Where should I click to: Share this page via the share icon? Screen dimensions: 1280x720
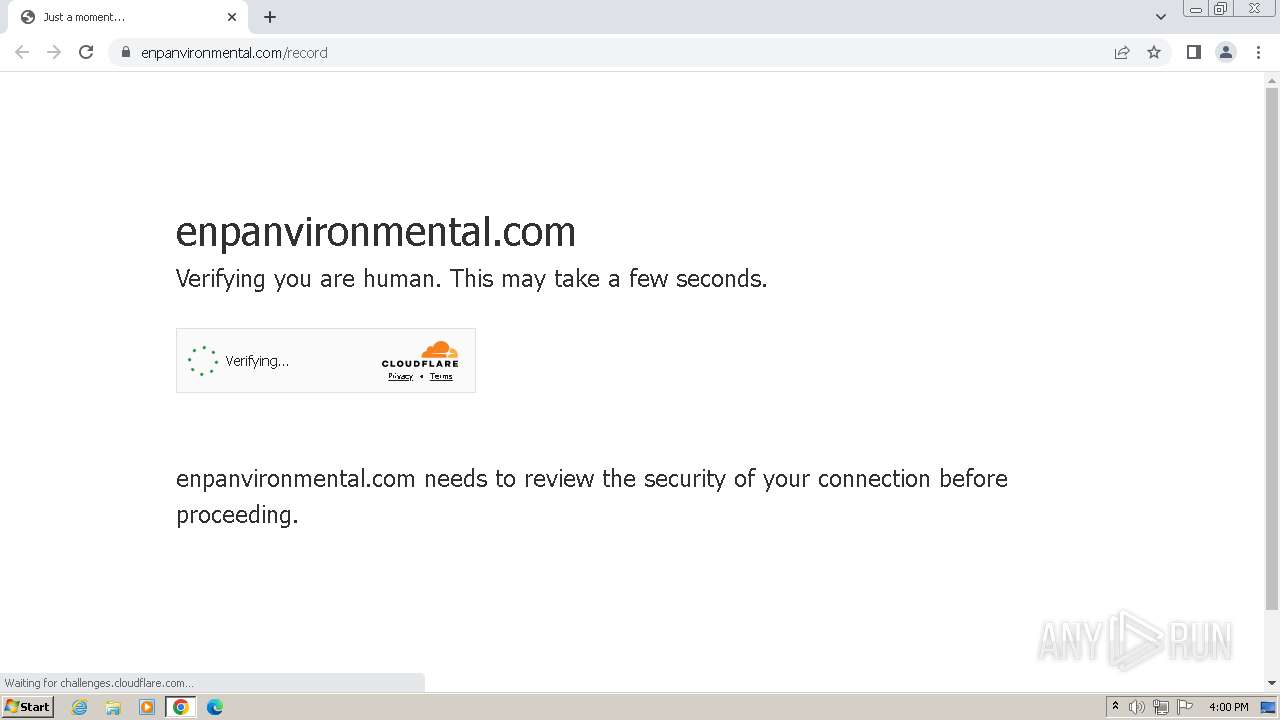[1122, 52]
